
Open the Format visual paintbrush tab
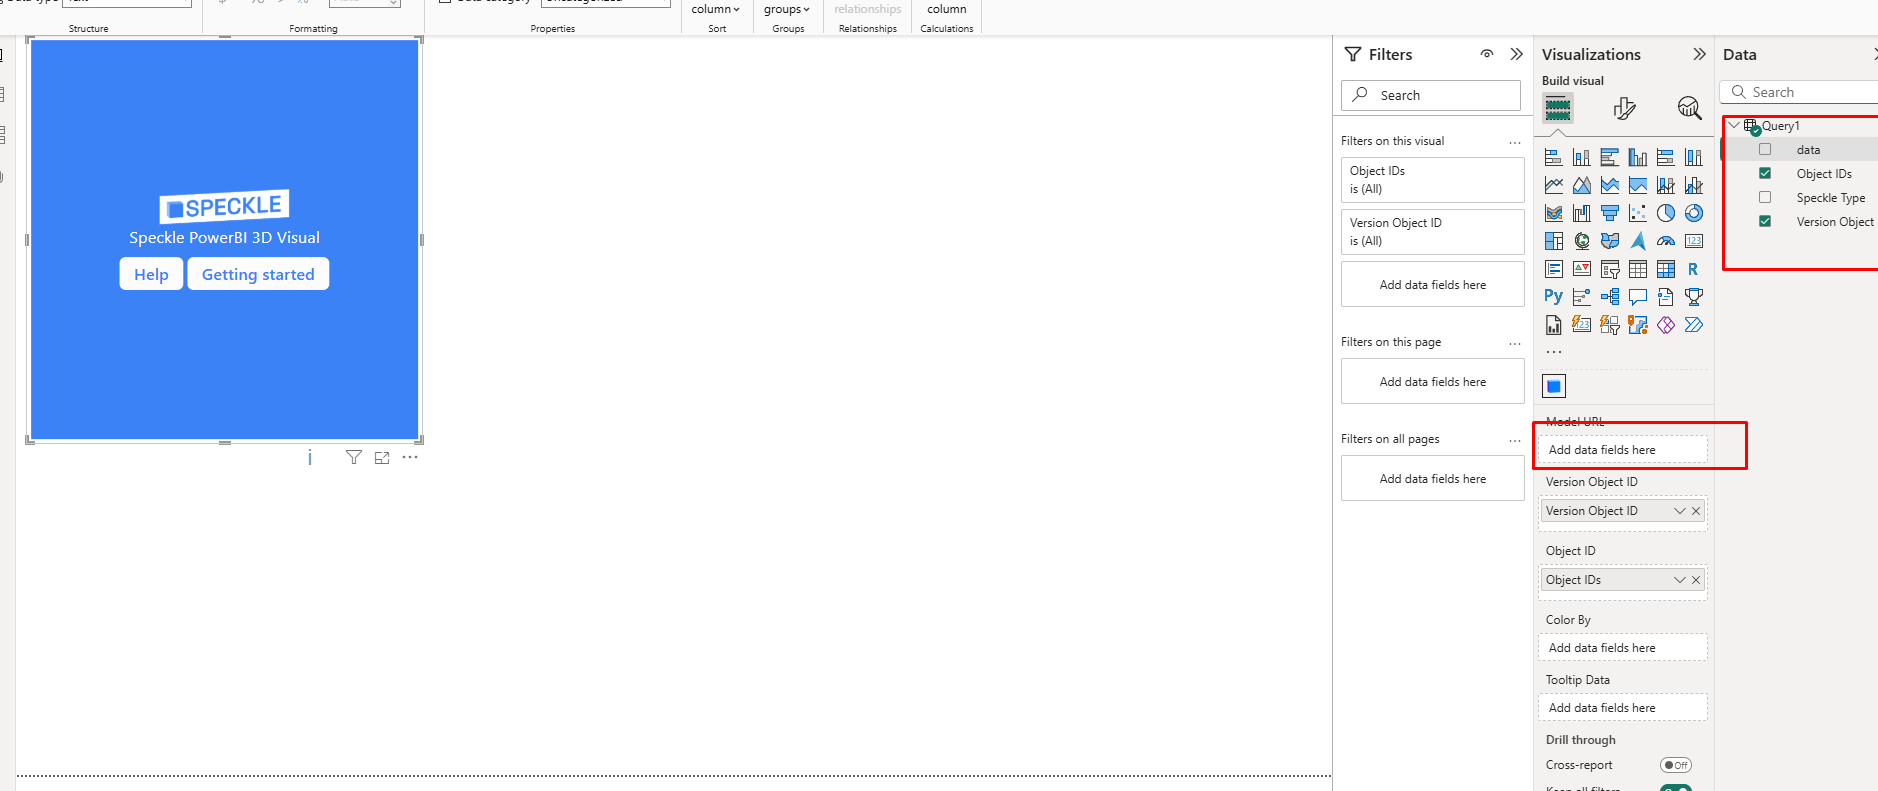coord(1625,108)
